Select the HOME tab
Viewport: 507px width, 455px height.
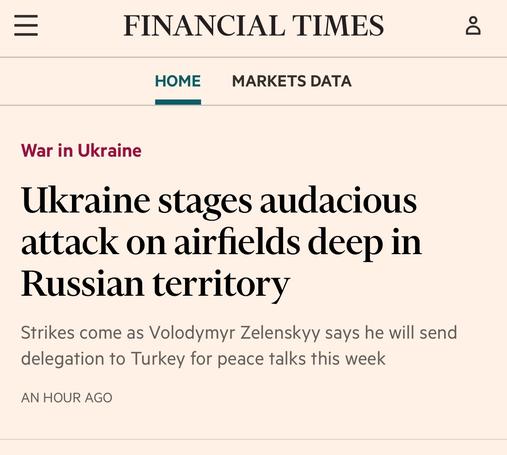pos(178,81)
